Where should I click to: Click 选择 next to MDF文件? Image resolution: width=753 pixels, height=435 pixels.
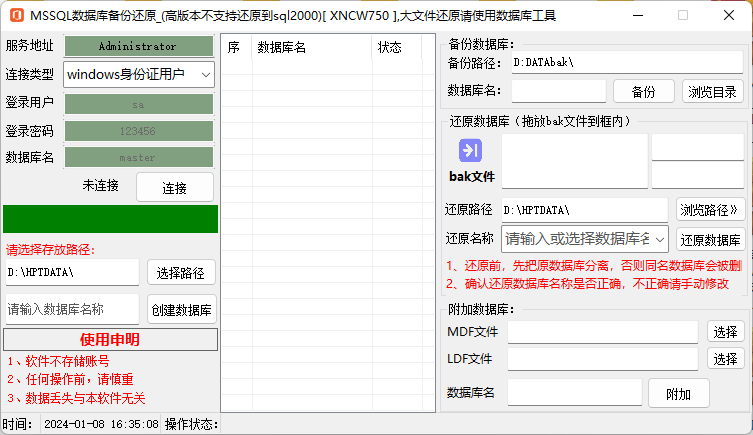tap(725, 331)
